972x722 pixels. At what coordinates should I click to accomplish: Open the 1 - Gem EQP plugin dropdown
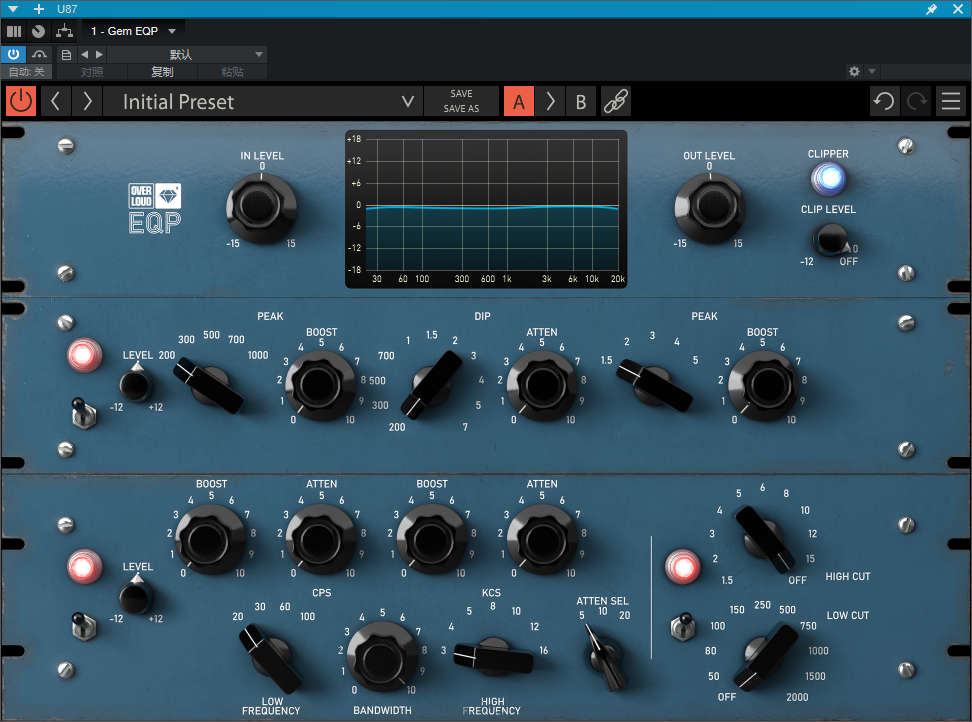point(133,31)
